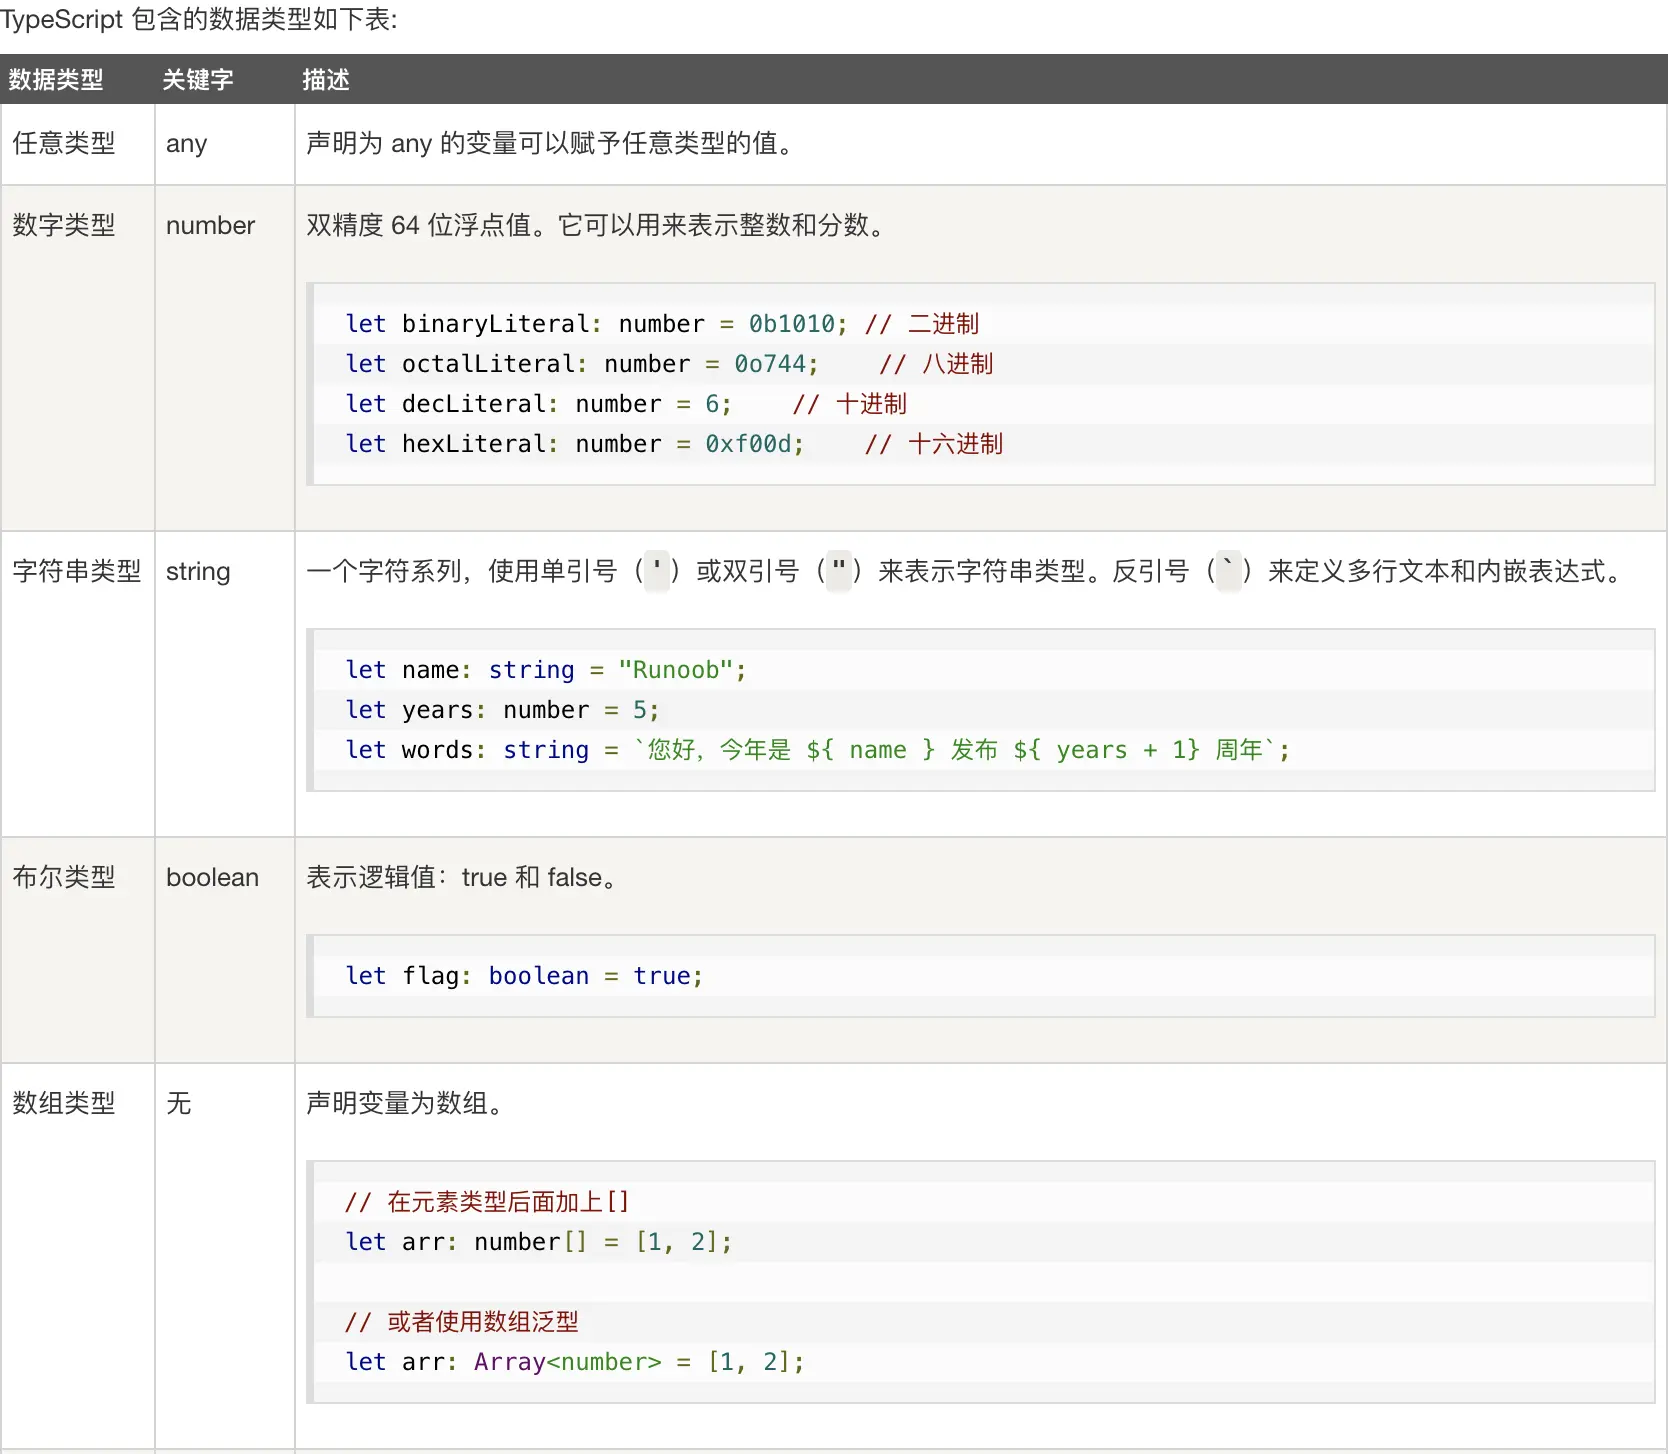This screenshot has width=1668, height=1454.
Task: Click the code line let years: number = 5
Action: point(502,710)
